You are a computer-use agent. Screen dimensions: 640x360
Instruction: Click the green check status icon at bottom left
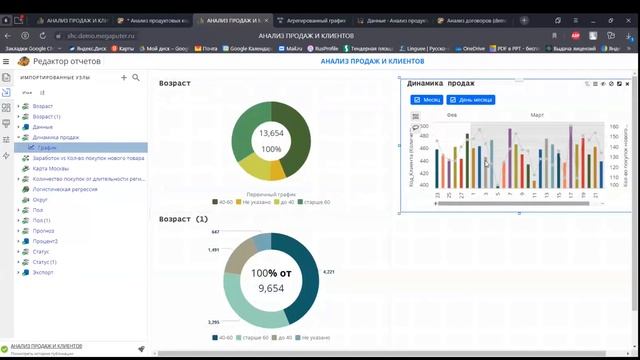pos(4,349)
